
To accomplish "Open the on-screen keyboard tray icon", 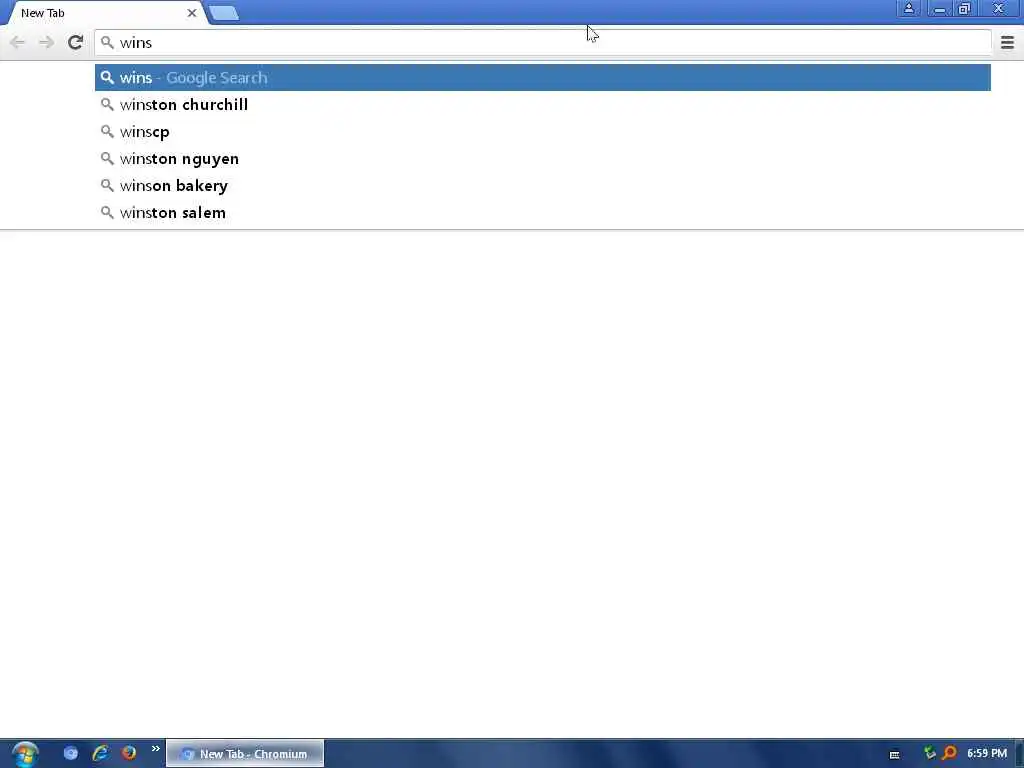I will 895,755.
